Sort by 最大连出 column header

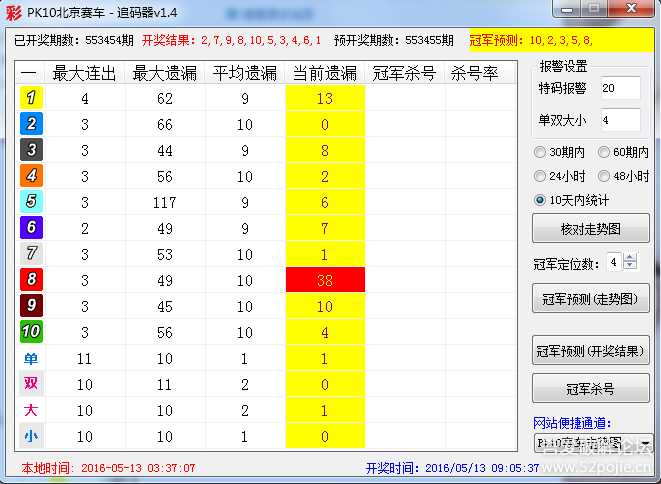84,73
